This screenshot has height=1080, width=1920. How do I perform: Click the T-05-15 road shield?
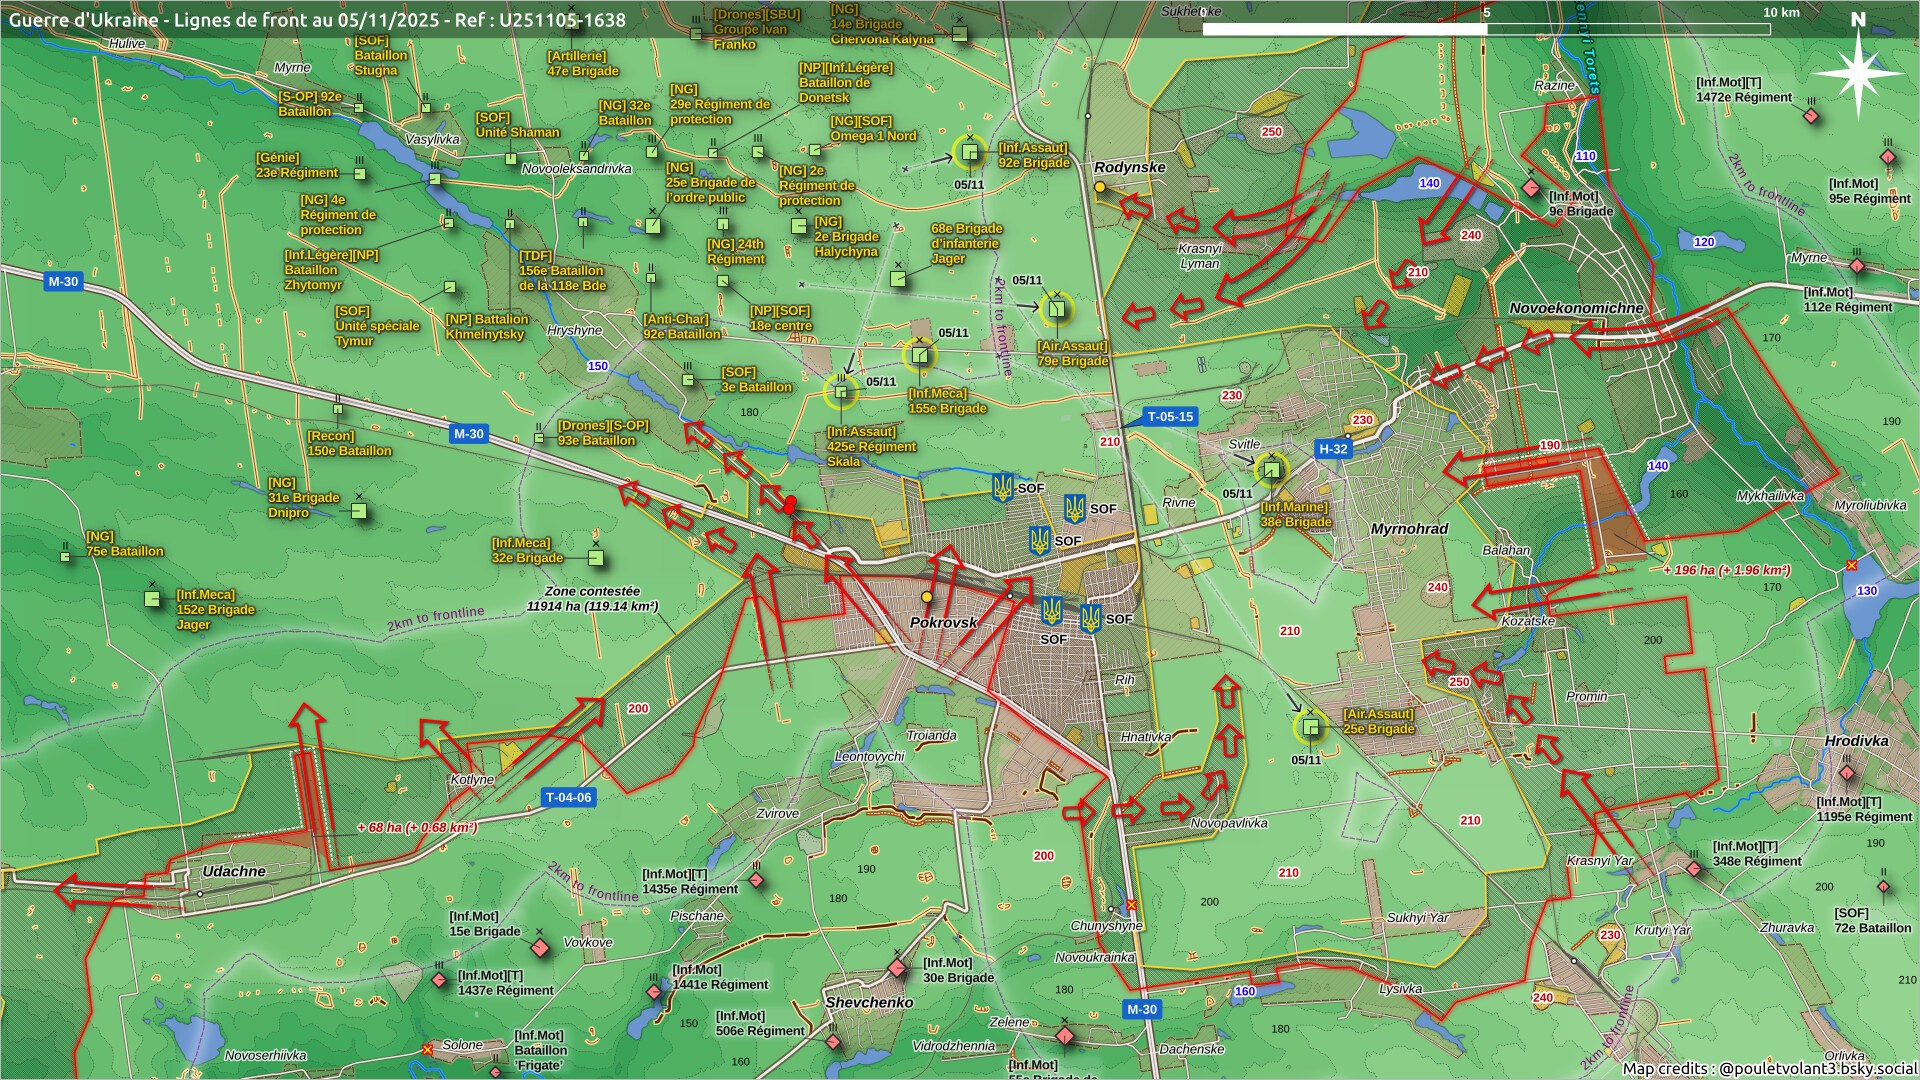coord(1170,417)
